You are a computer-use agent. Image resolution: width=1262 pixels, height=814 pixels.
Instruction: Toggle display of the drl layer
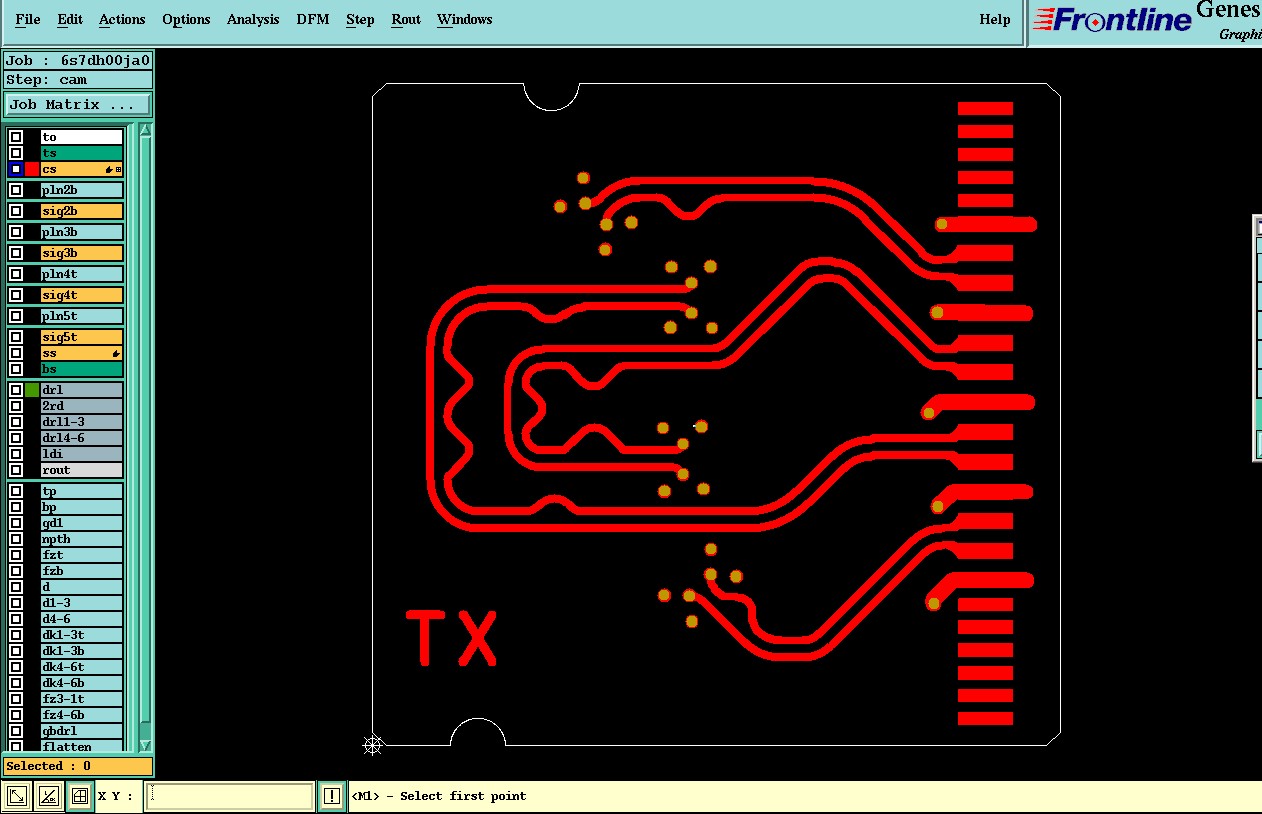[16, 390]
